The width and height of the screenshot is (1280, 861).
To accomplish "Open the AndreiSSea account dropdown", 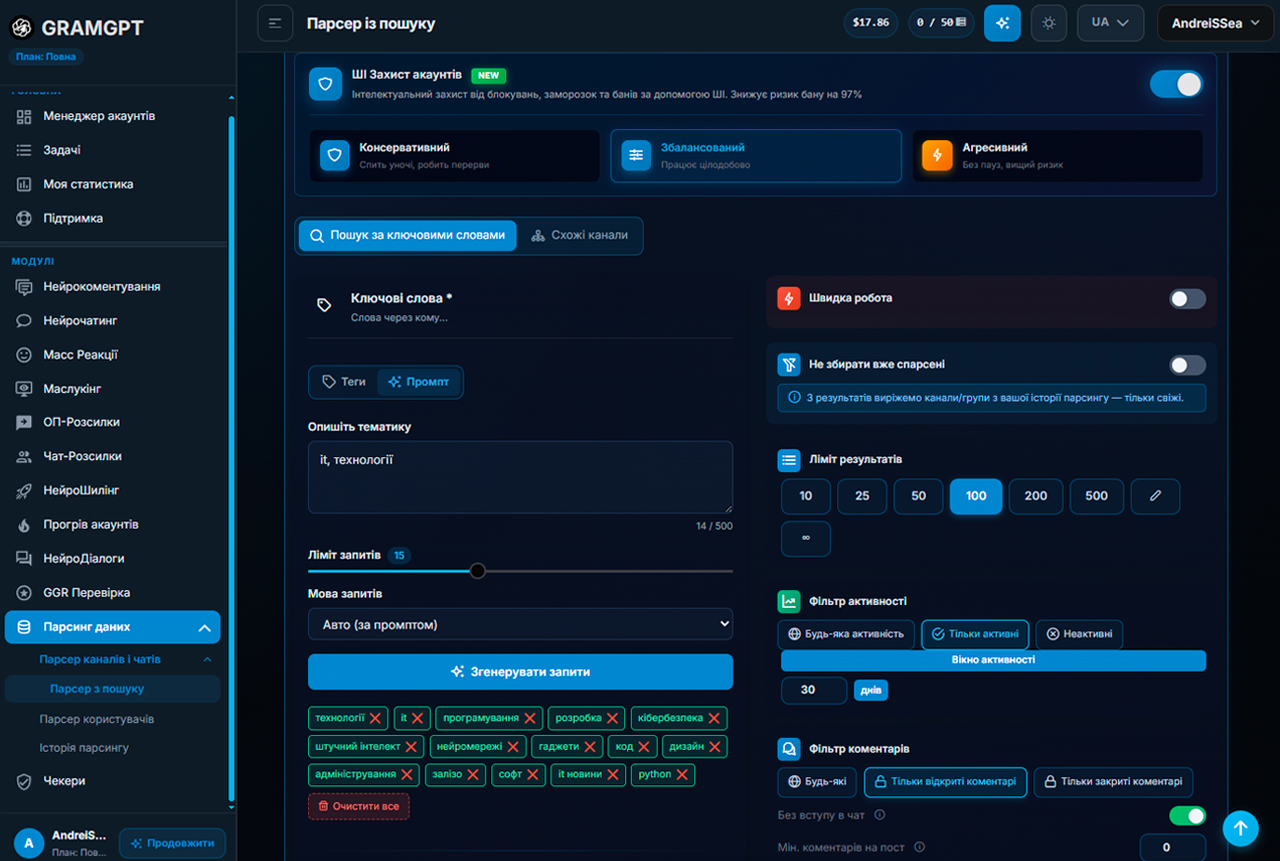I will click(x=1215, y=23).
